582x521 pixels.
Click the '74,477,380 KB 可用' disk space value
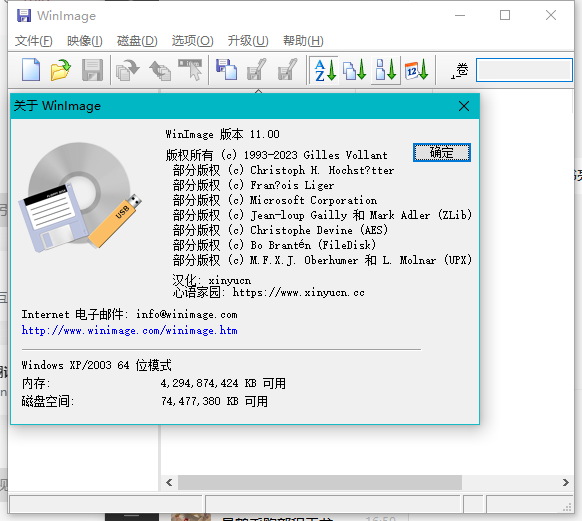coord(215,401)
